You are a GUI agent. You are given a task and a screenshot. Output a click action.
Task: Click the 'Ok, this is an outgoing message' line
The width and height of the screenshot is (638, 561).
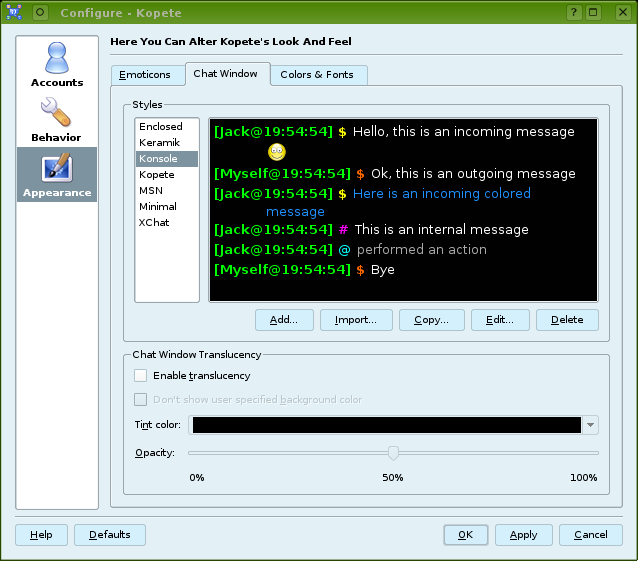pos(473,174)
